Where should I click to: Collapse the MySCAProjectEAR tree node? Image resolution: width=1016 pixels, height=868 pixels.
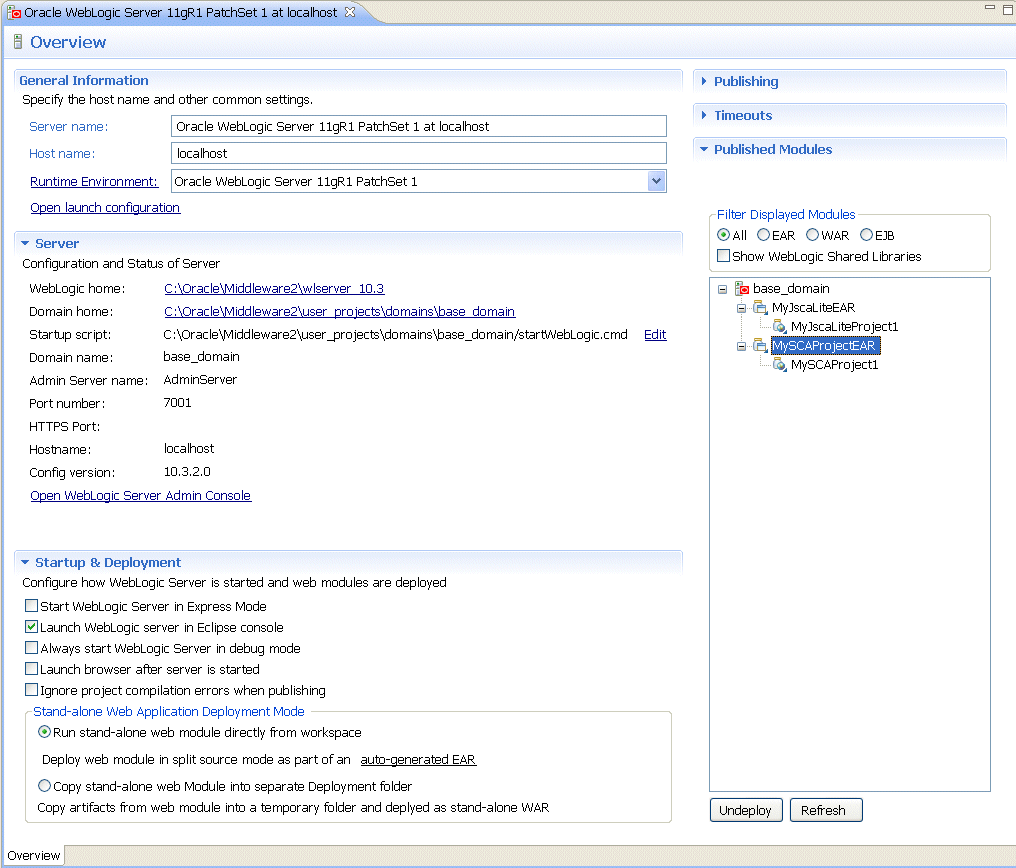[741, 347]
